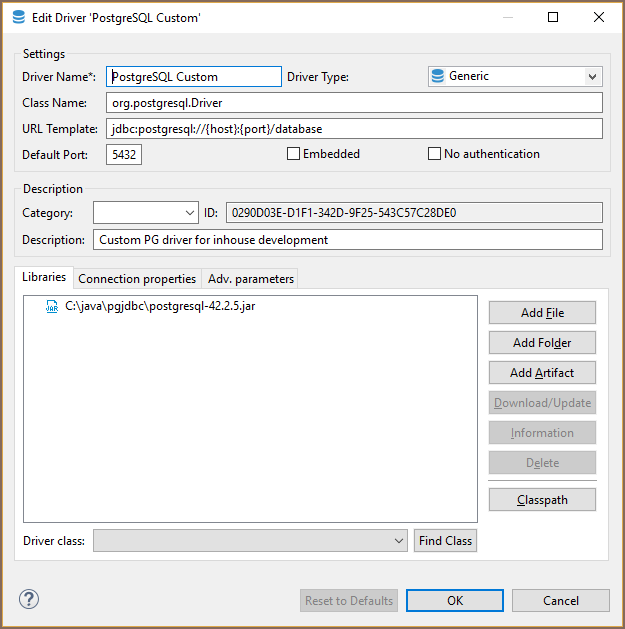Open the Adv. parameters tab
The height and width of the screenshot is (629, 625).
[251, 278]
